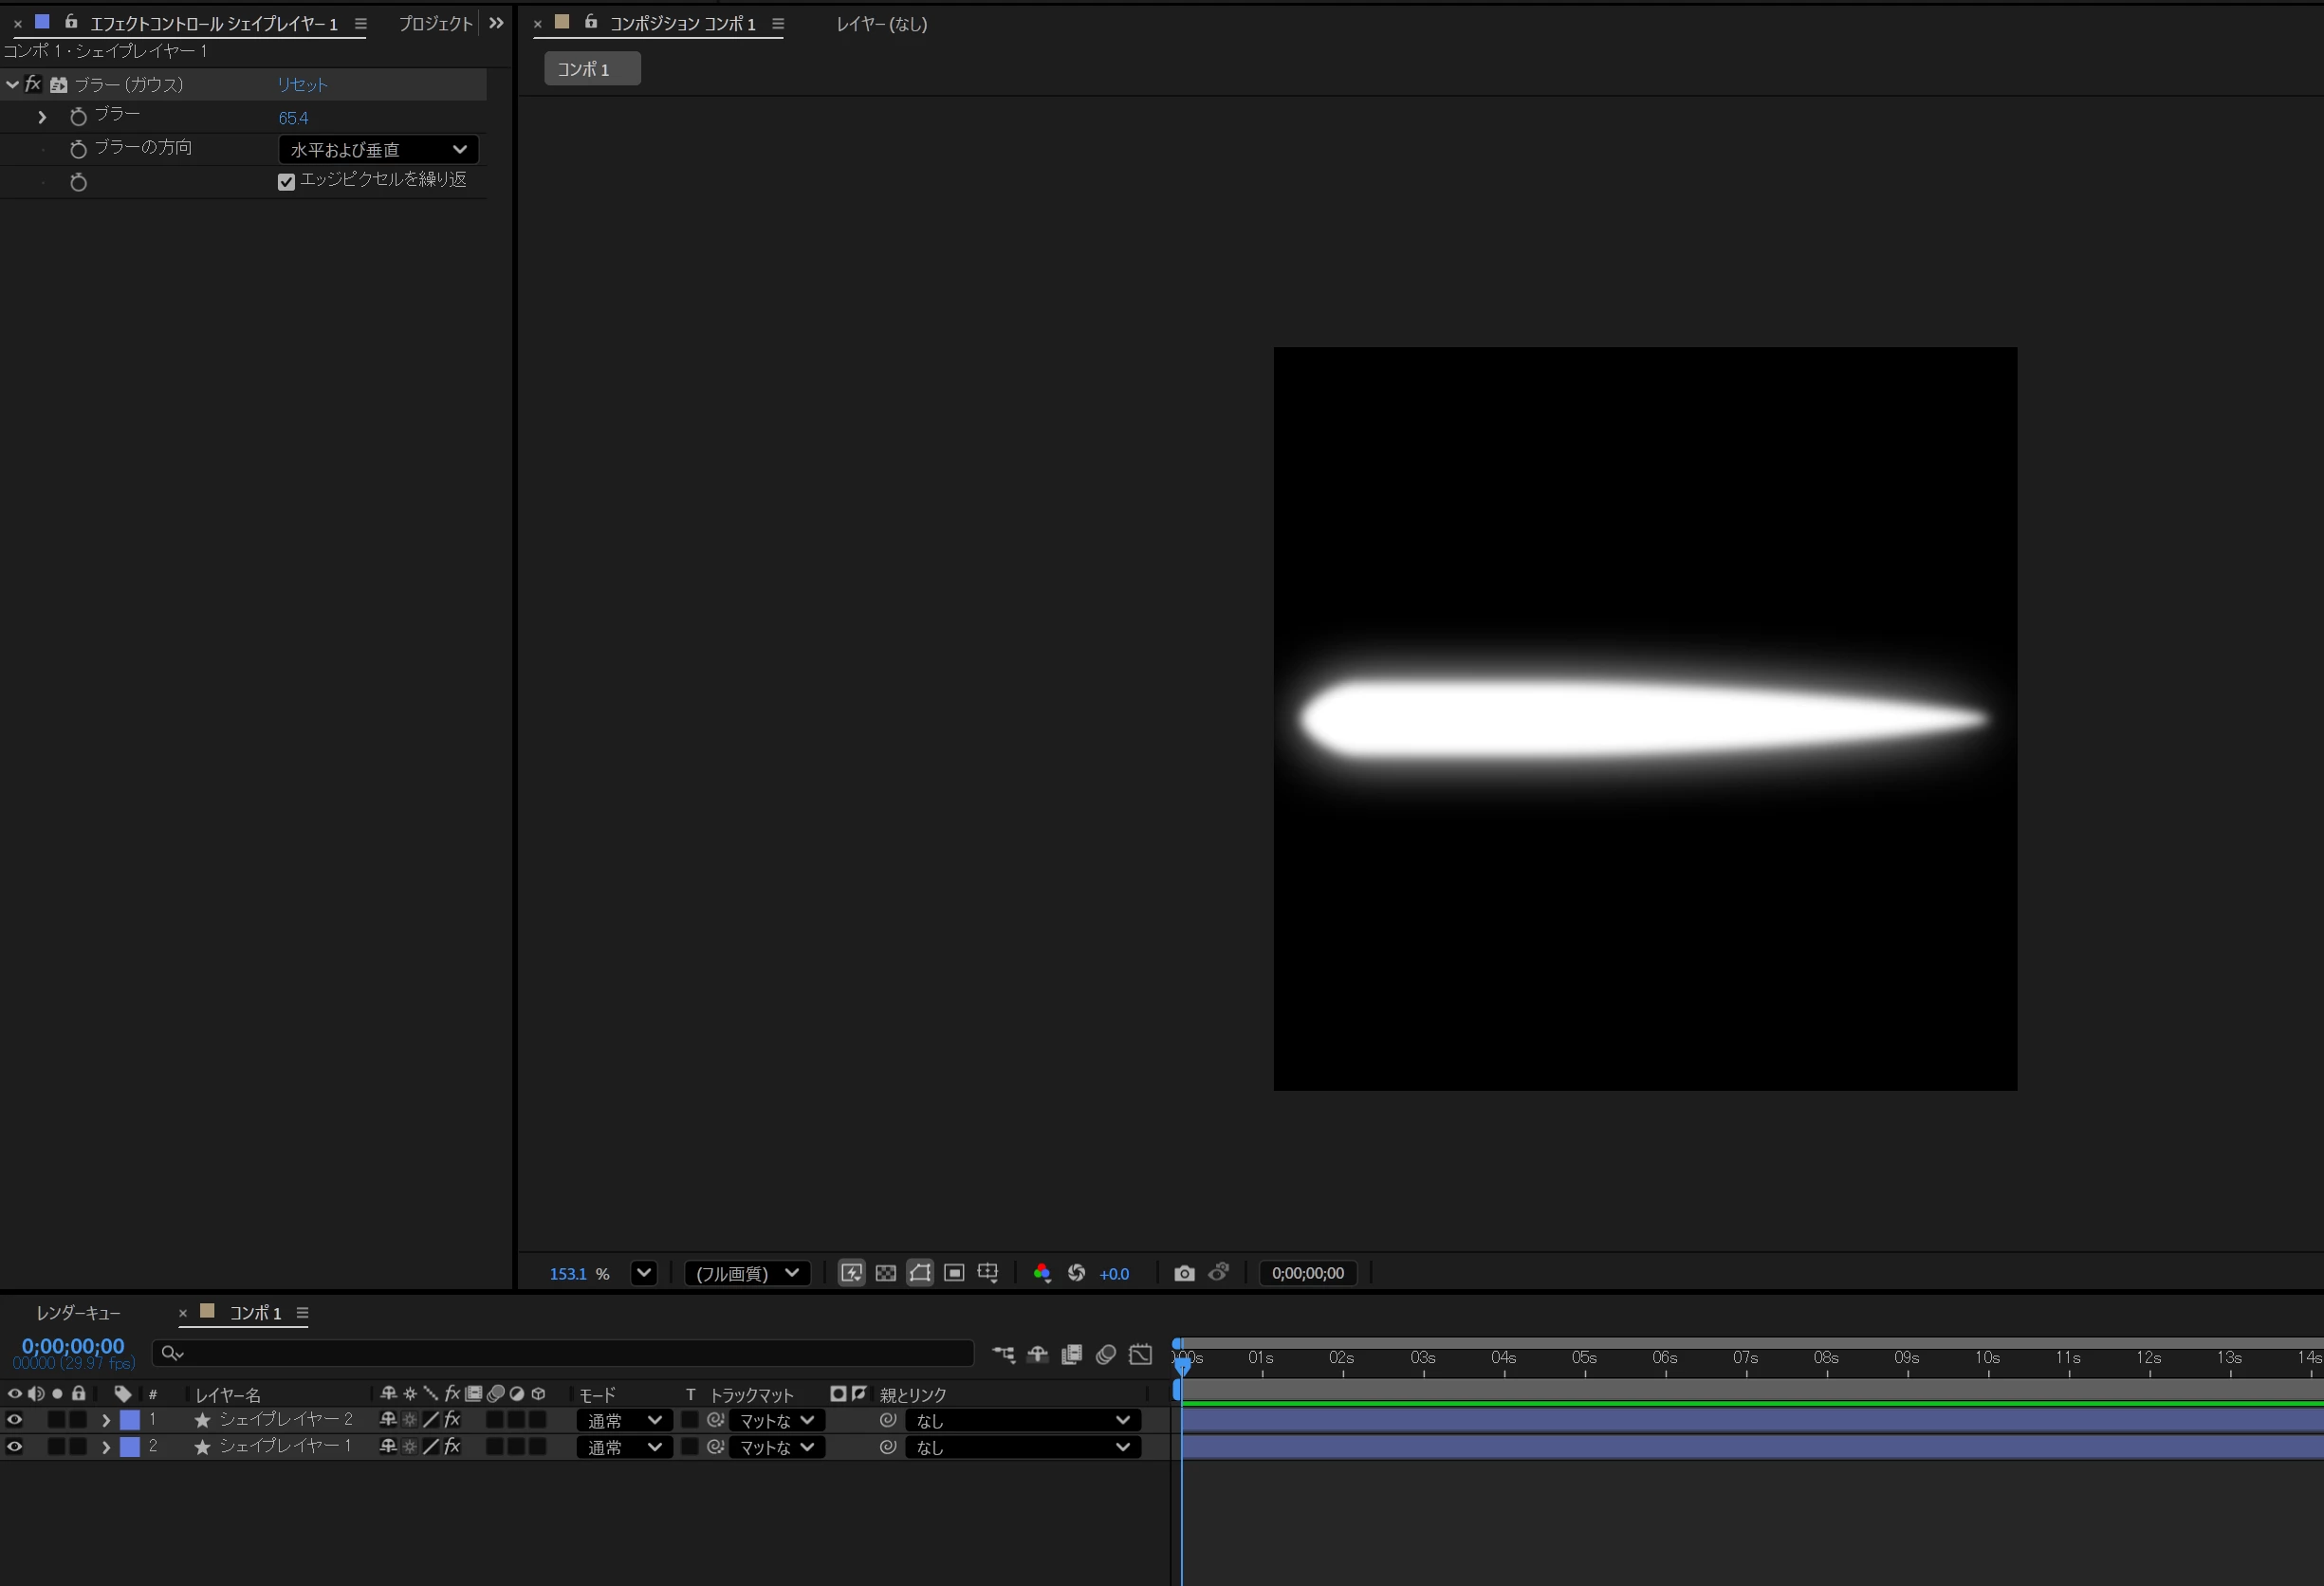Image resolution: width=2324 pixels, height=1586 pixels.
Task: Switch to the レンダーキュー tab
Action: (x=78, y=1313)
